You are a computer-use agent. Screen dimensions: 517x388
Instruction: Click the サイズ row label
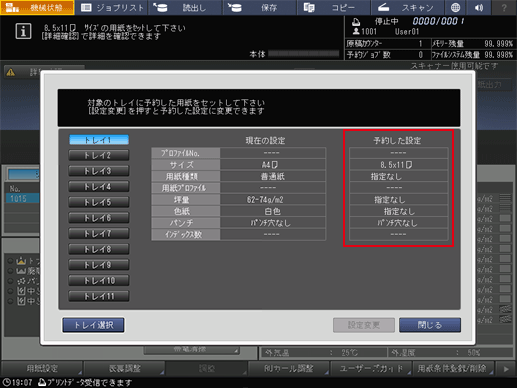click(x=186, y=165)
